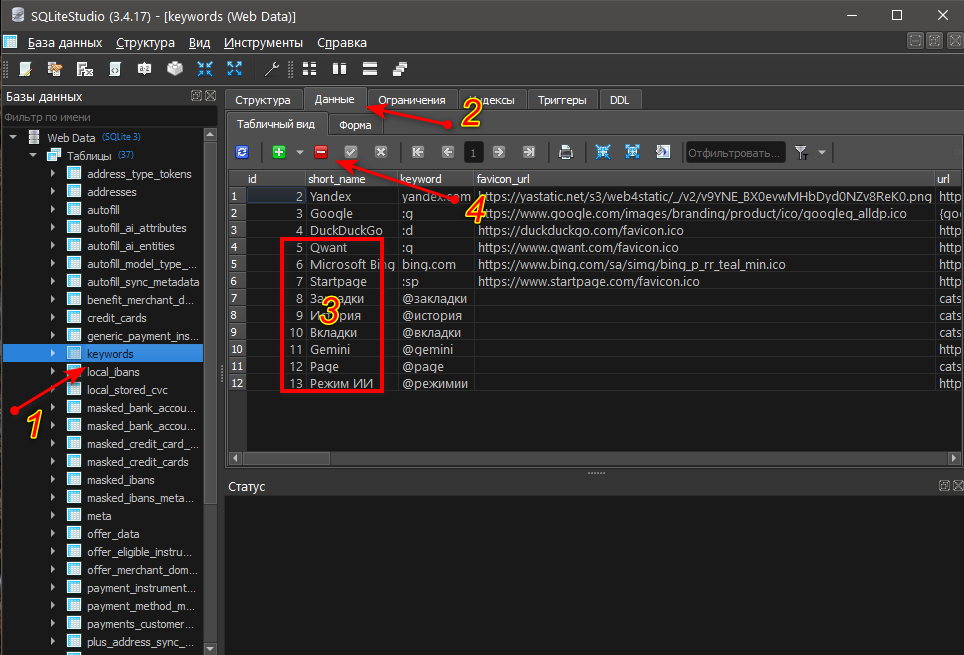Screen dimensions: 964x655
Task: Open the Структура menu
Action: (x=145, y=42)
